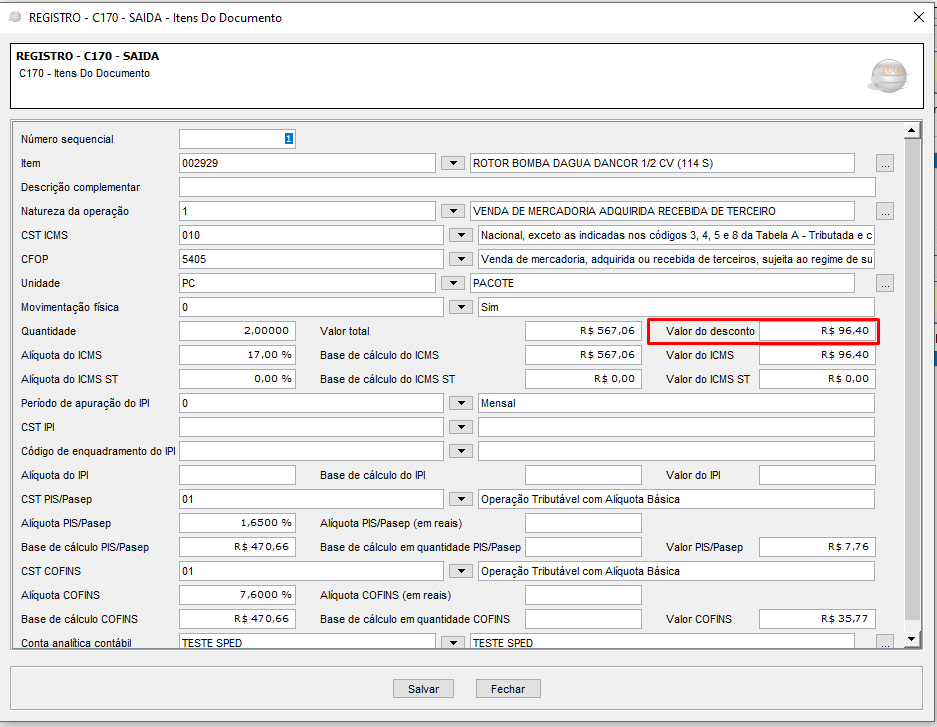Open the CST ICMS dropdown arrow
This screenshot has width=937, height=727.
point(460,235)
